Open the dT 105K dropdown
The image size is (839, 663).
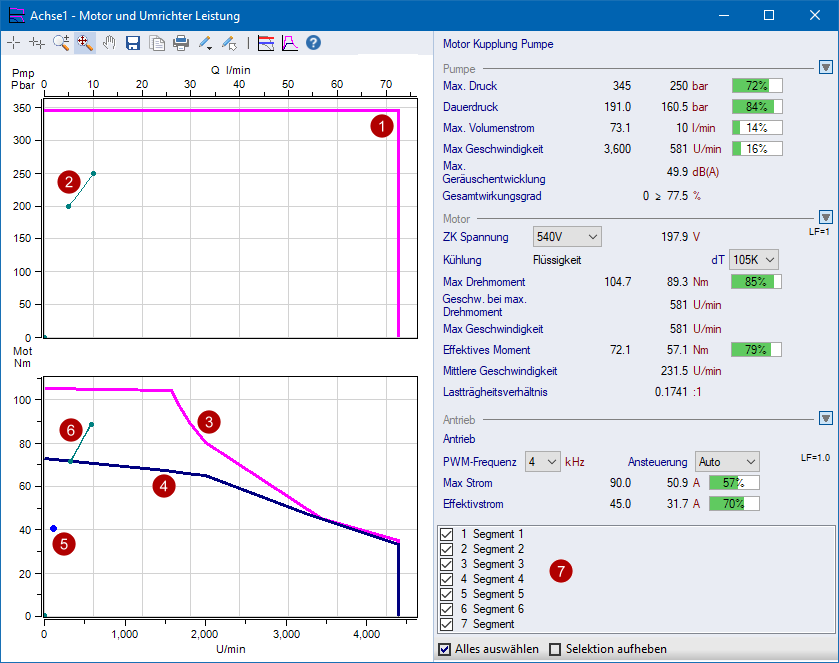(753, 259)
